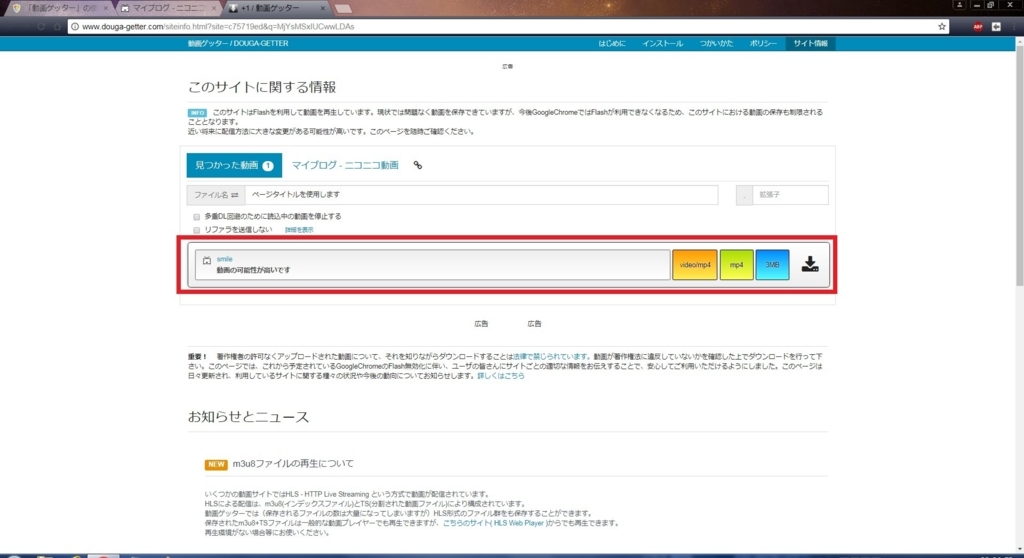Toggle 多重DL回避のために読込中の動画を停止する checkbox
The height and width of the screenshot is (558, 1024).
[x=196, y=217]
